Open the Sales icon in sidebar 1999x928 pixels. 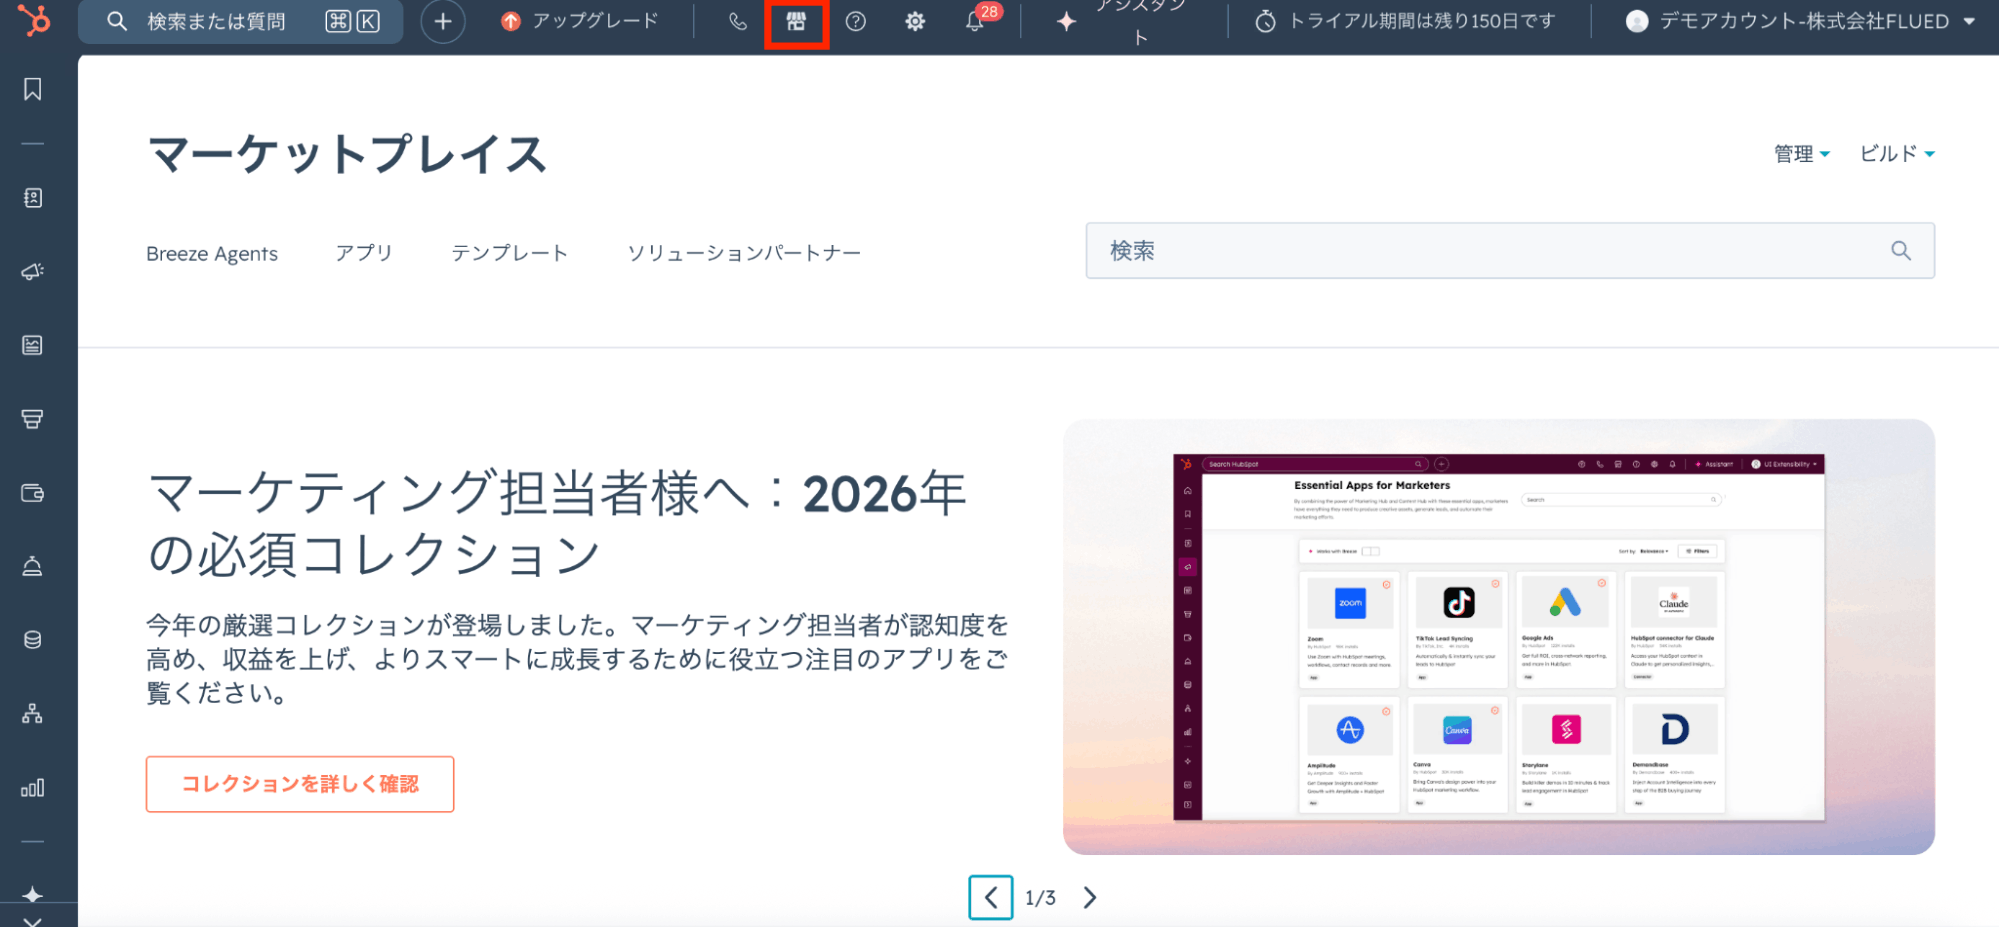(33, 419)
